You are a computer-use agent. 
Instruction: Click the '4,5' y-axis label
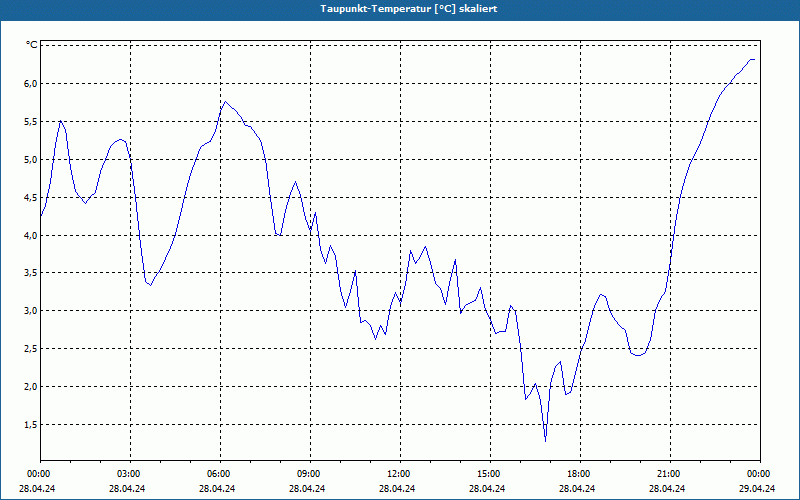tap(31, 197)
